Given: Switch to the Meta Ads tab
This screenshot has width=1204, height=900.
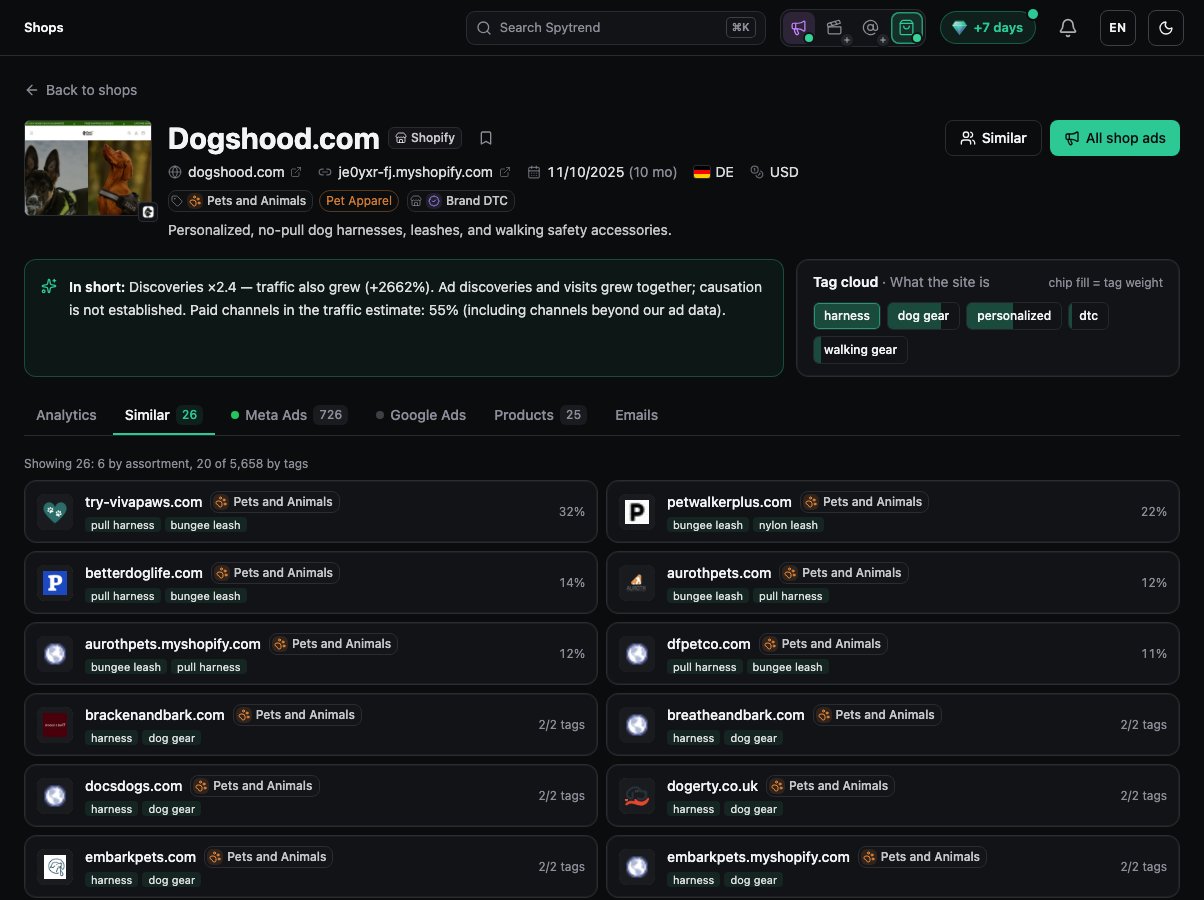Looking at the screenshot, I should [289, 415].
